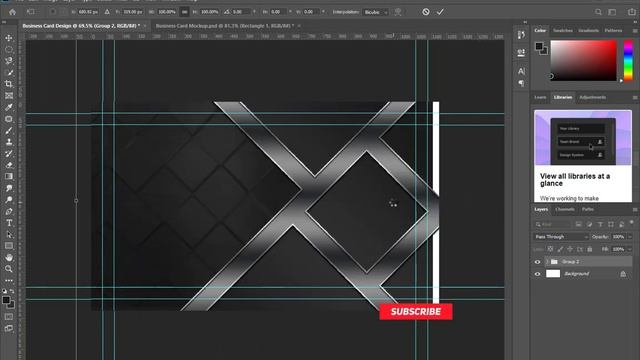Open the Edit Toolbar three-dots menu
The height and width of the screenshot is (360, 640).
click(9, 280)
